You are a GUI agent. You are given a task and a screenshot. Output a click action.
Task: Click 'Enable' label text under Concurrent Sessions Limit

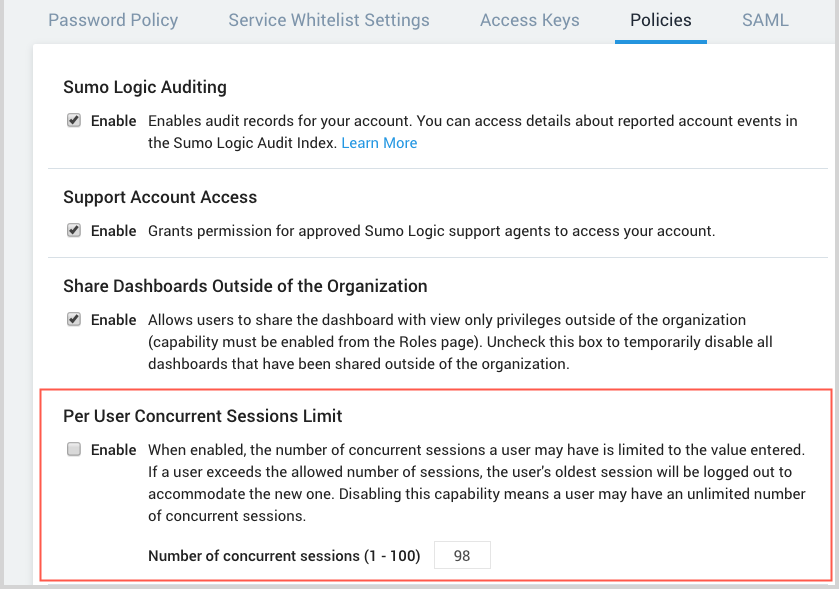tap(113, 450)
